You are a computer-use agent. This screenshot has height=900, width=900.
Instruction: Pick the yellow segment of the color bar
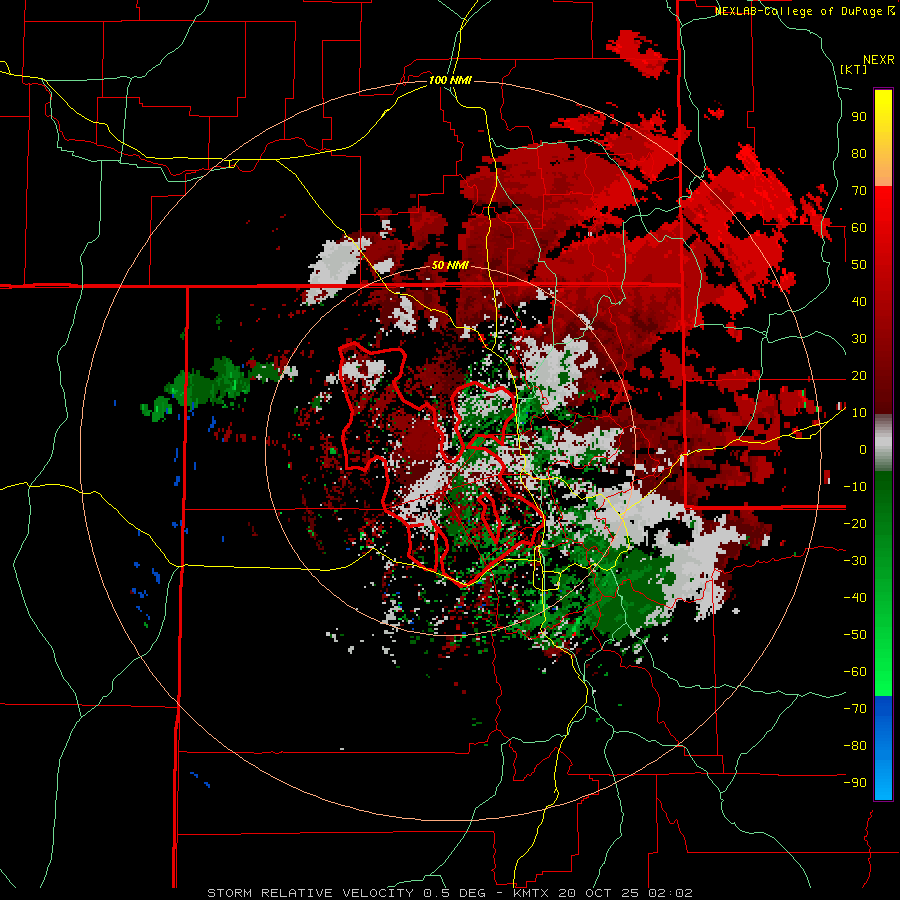click(x=883, y=122)
